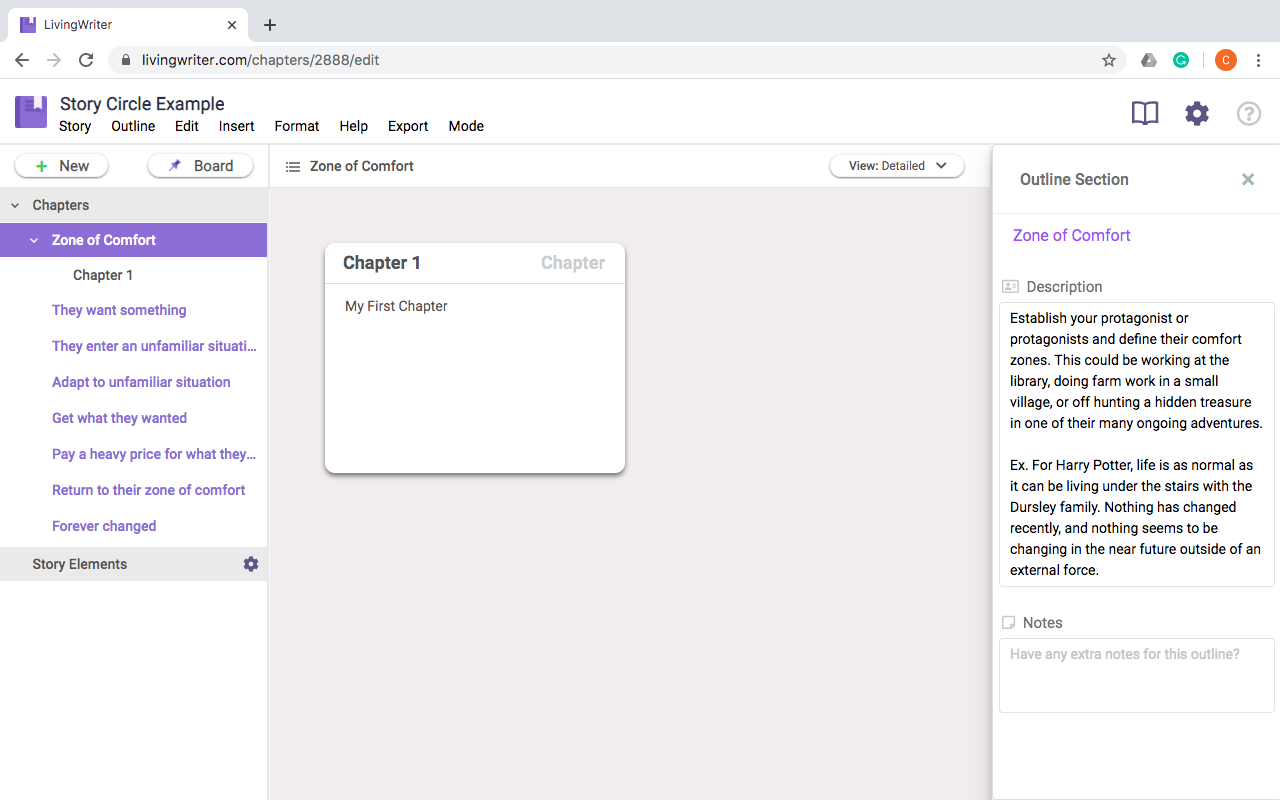Click the list icon beside Zone of Comfort
Screen dimensions: 1280x800
tap(293, 167)
